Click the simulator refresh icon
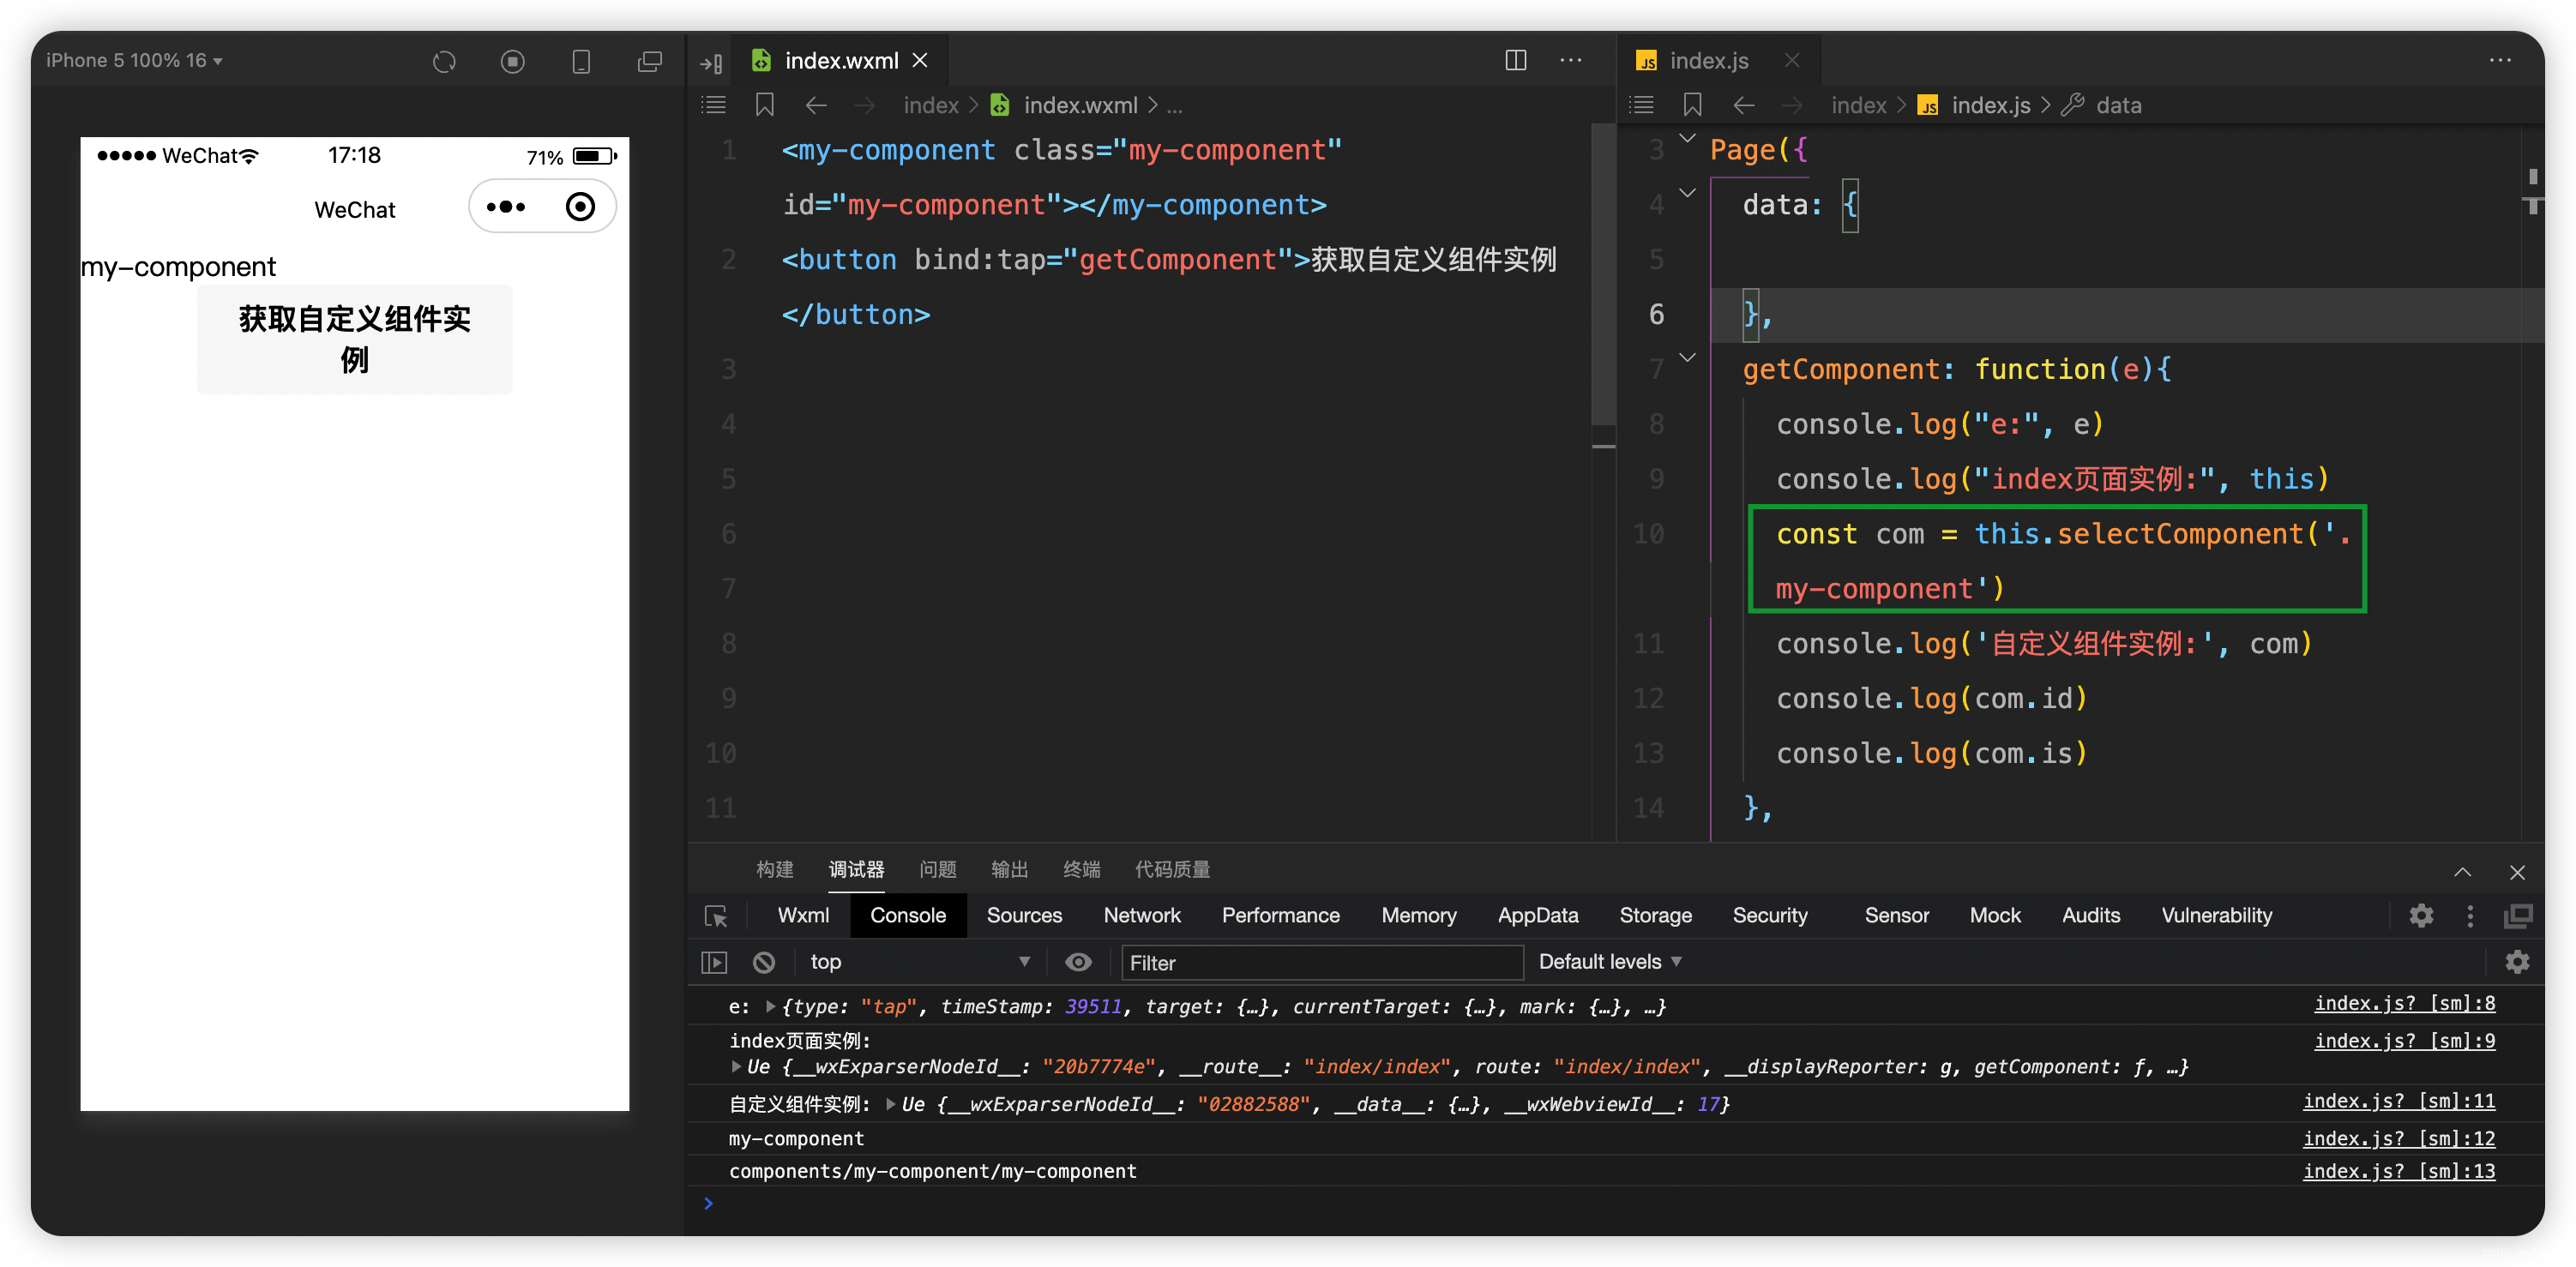The image size is (2576, 1267). (444, 61)
